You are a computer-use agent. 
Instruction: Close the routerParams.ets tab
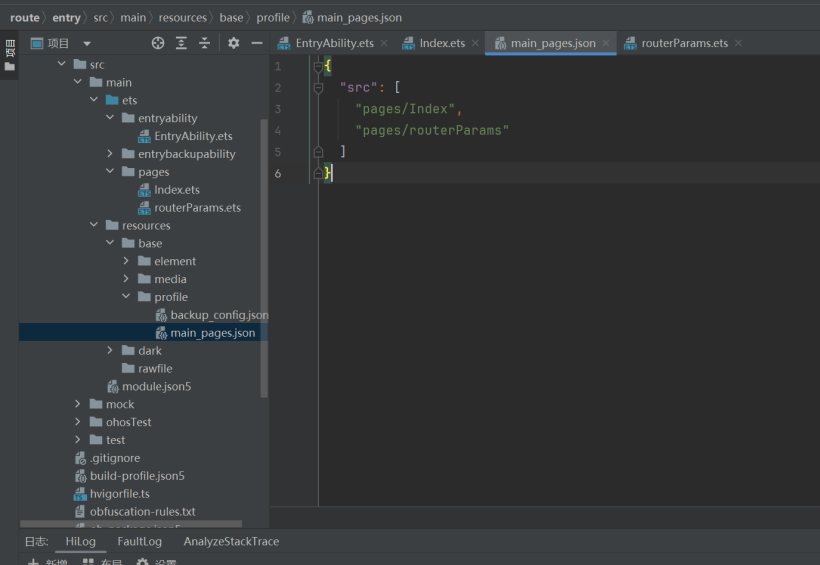738,43
